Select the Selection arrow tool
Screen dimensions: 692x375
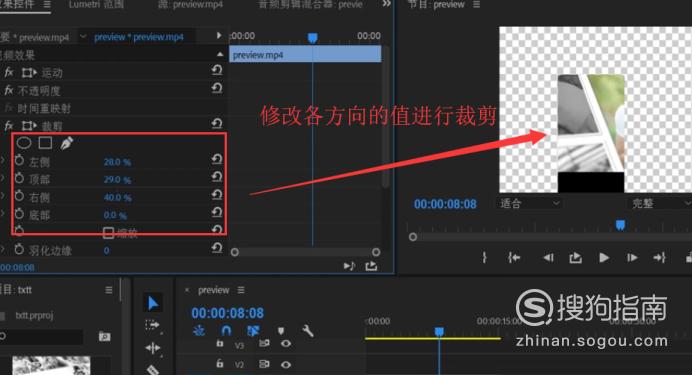[x=153, y=303]
